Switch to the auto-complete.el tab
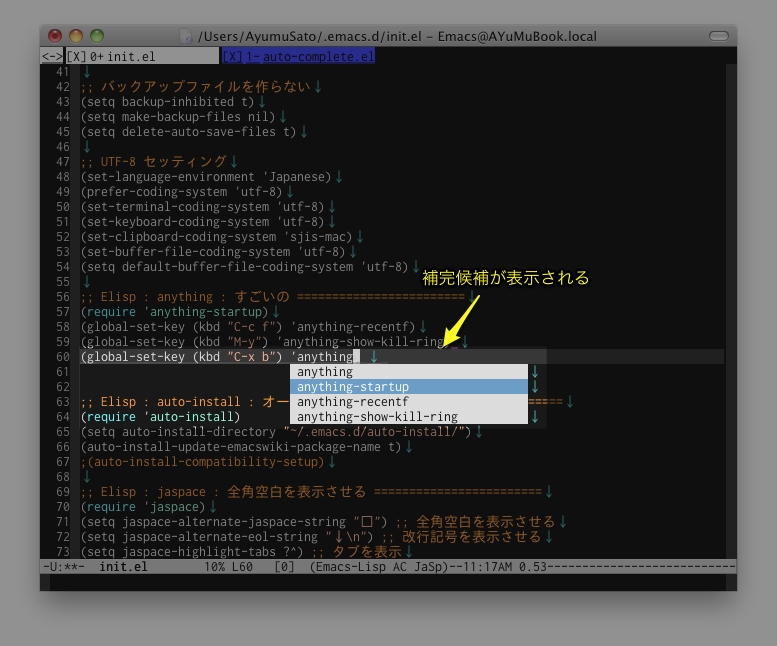This screenshot has width=777, height=646. (318, 57)
